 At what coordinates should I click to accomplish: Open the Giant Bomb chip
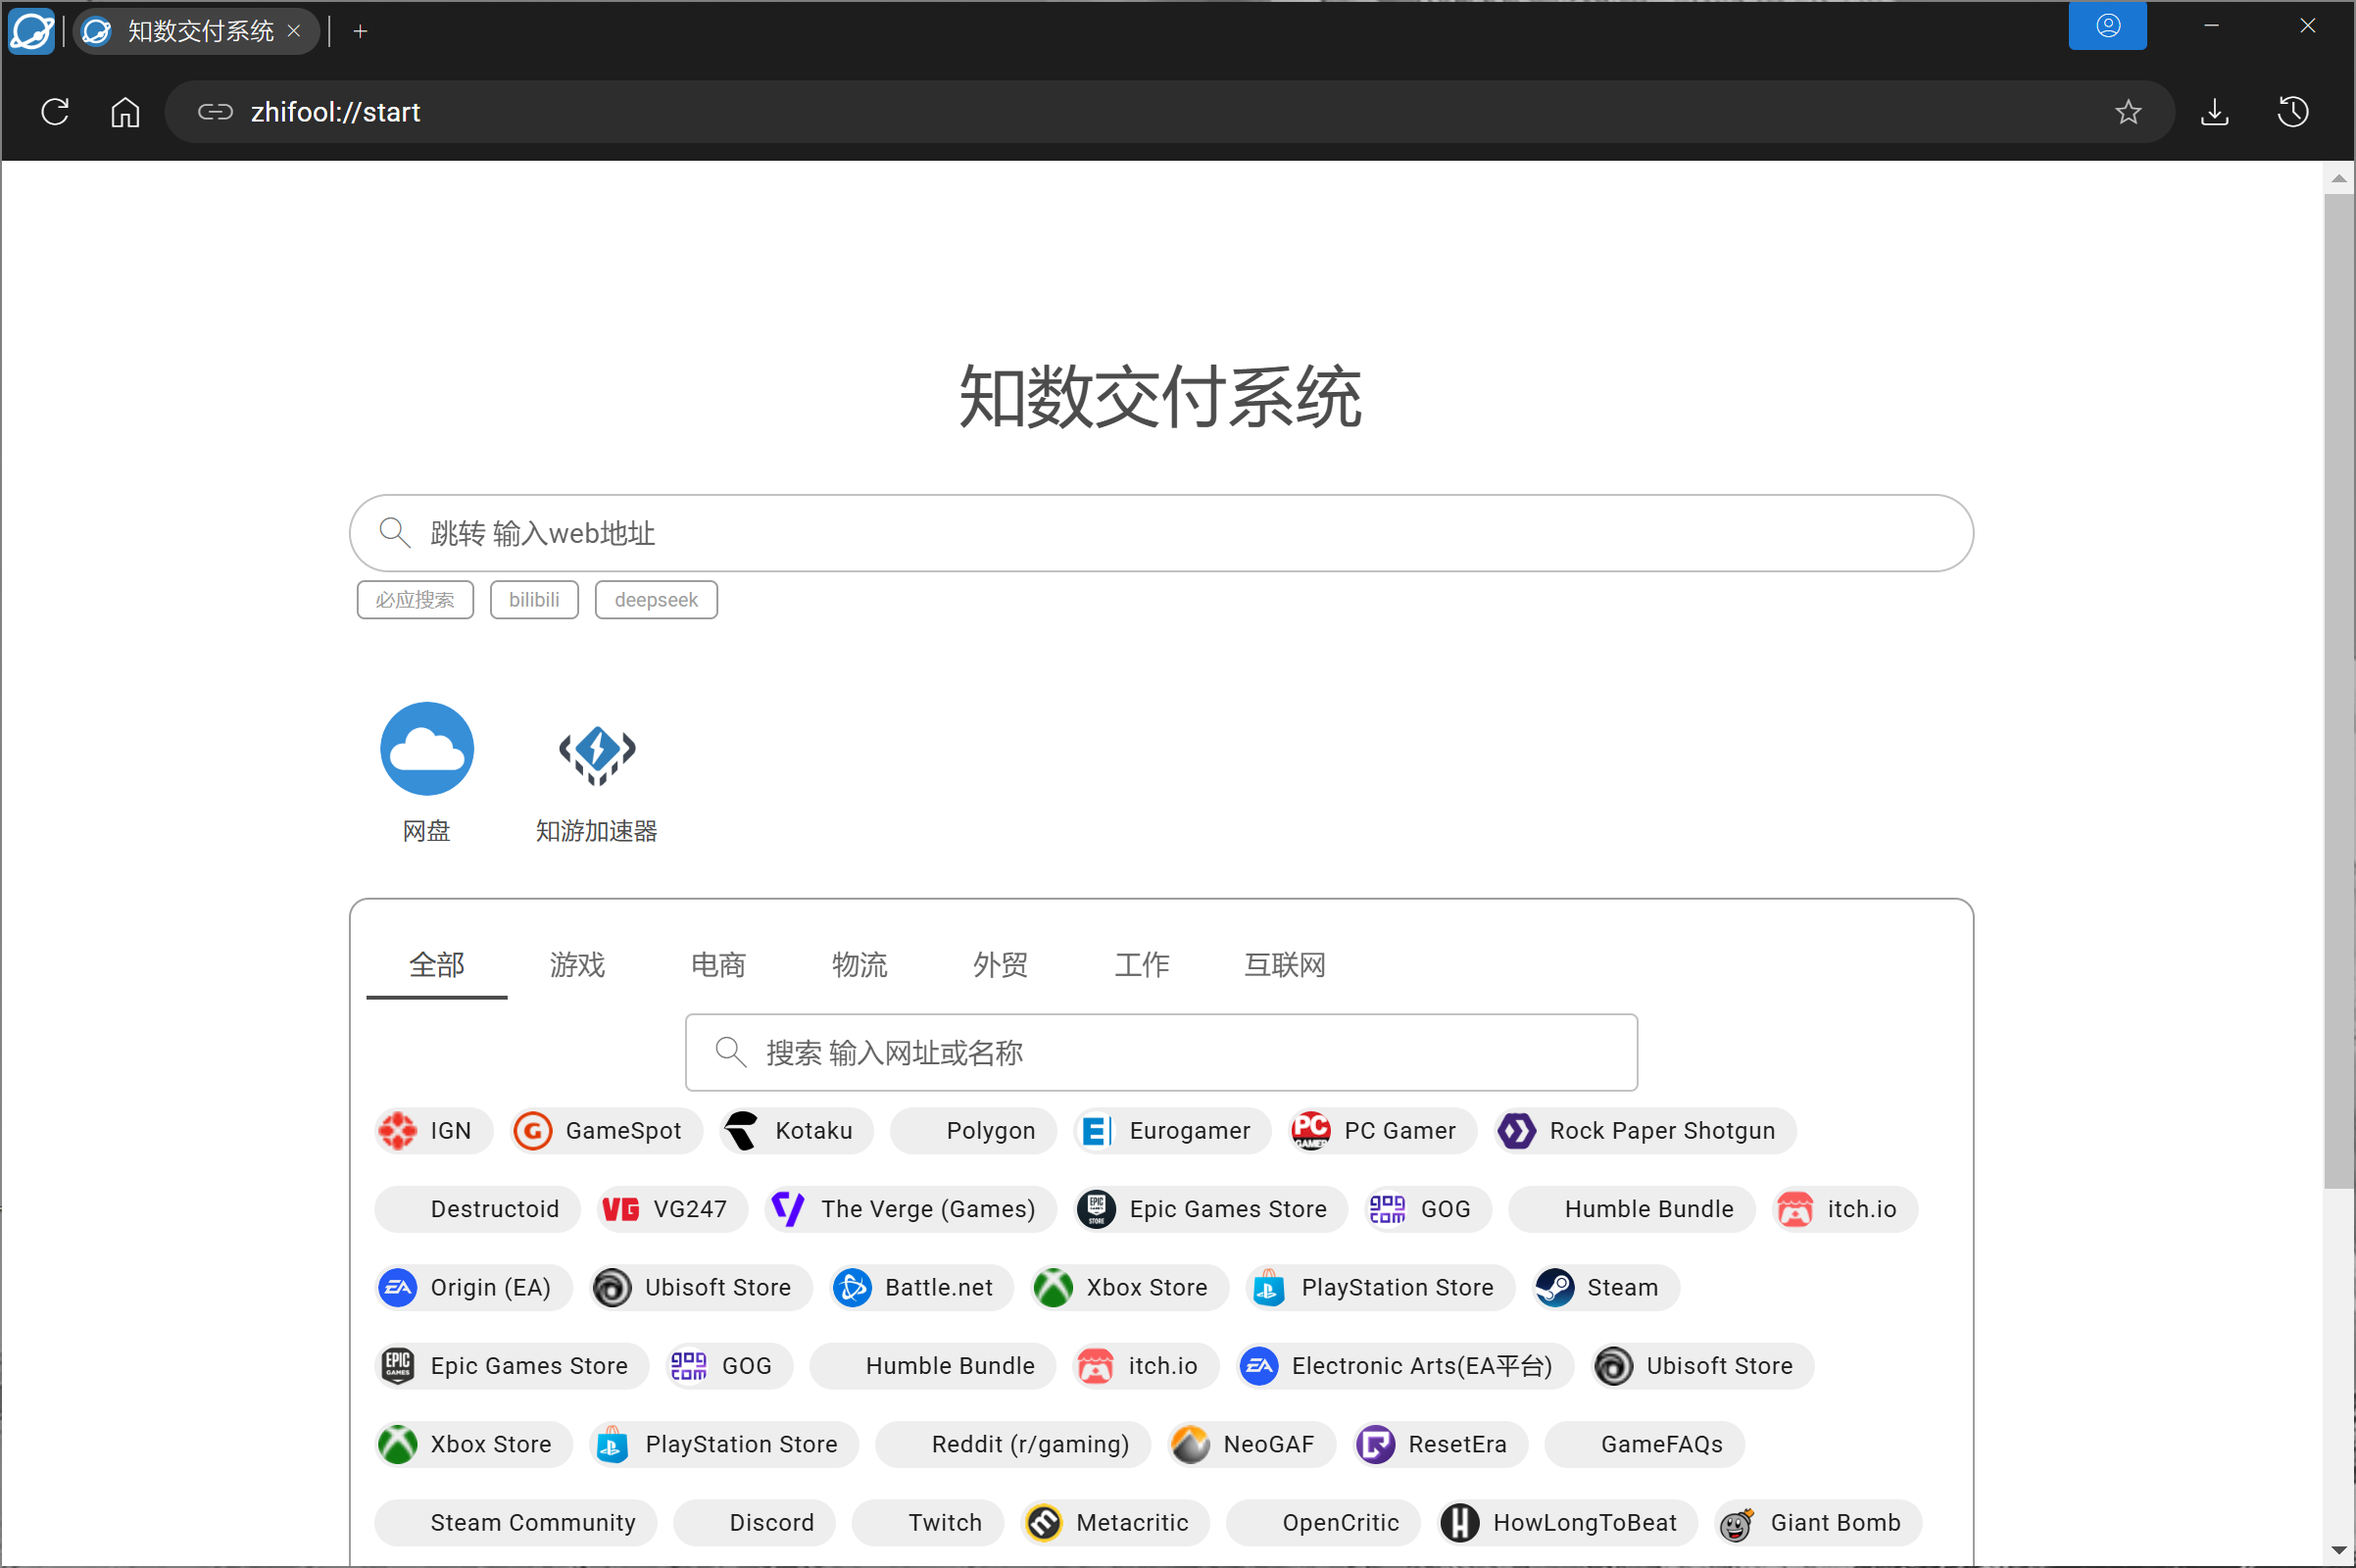tap(1817, 1523)
